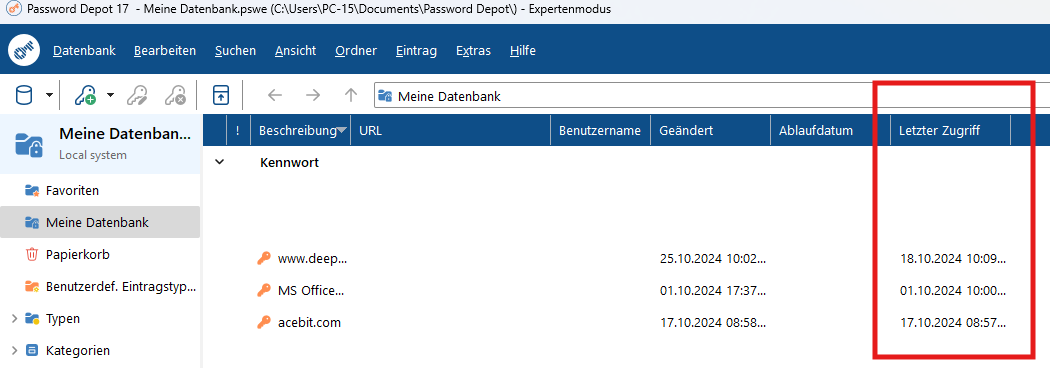Click the large locked-folder database header icon

[30, 144]
